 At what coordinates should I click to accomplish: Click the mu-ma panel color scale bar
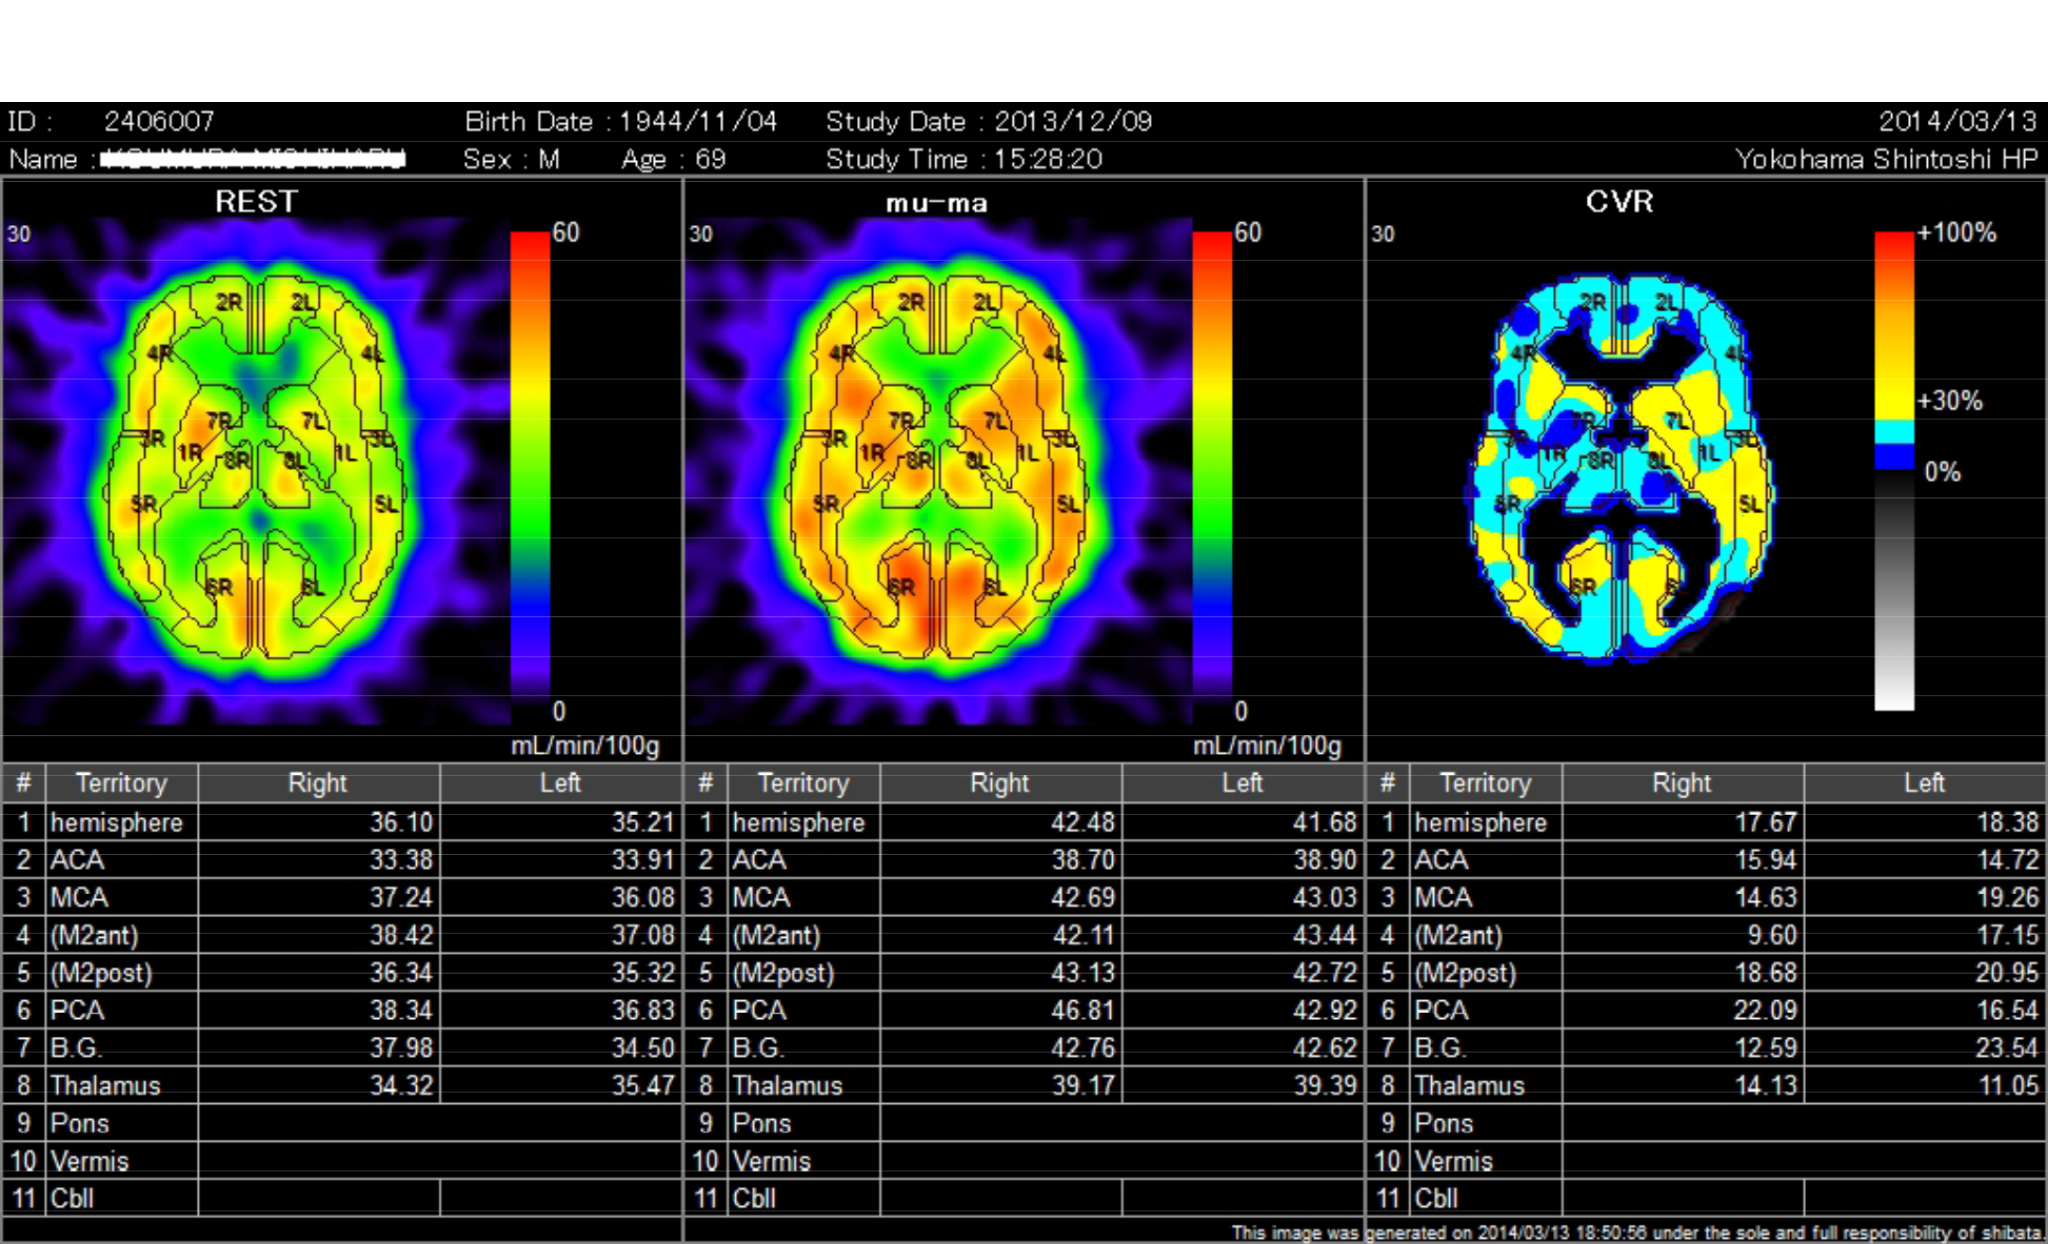[x=1212, y=470]
